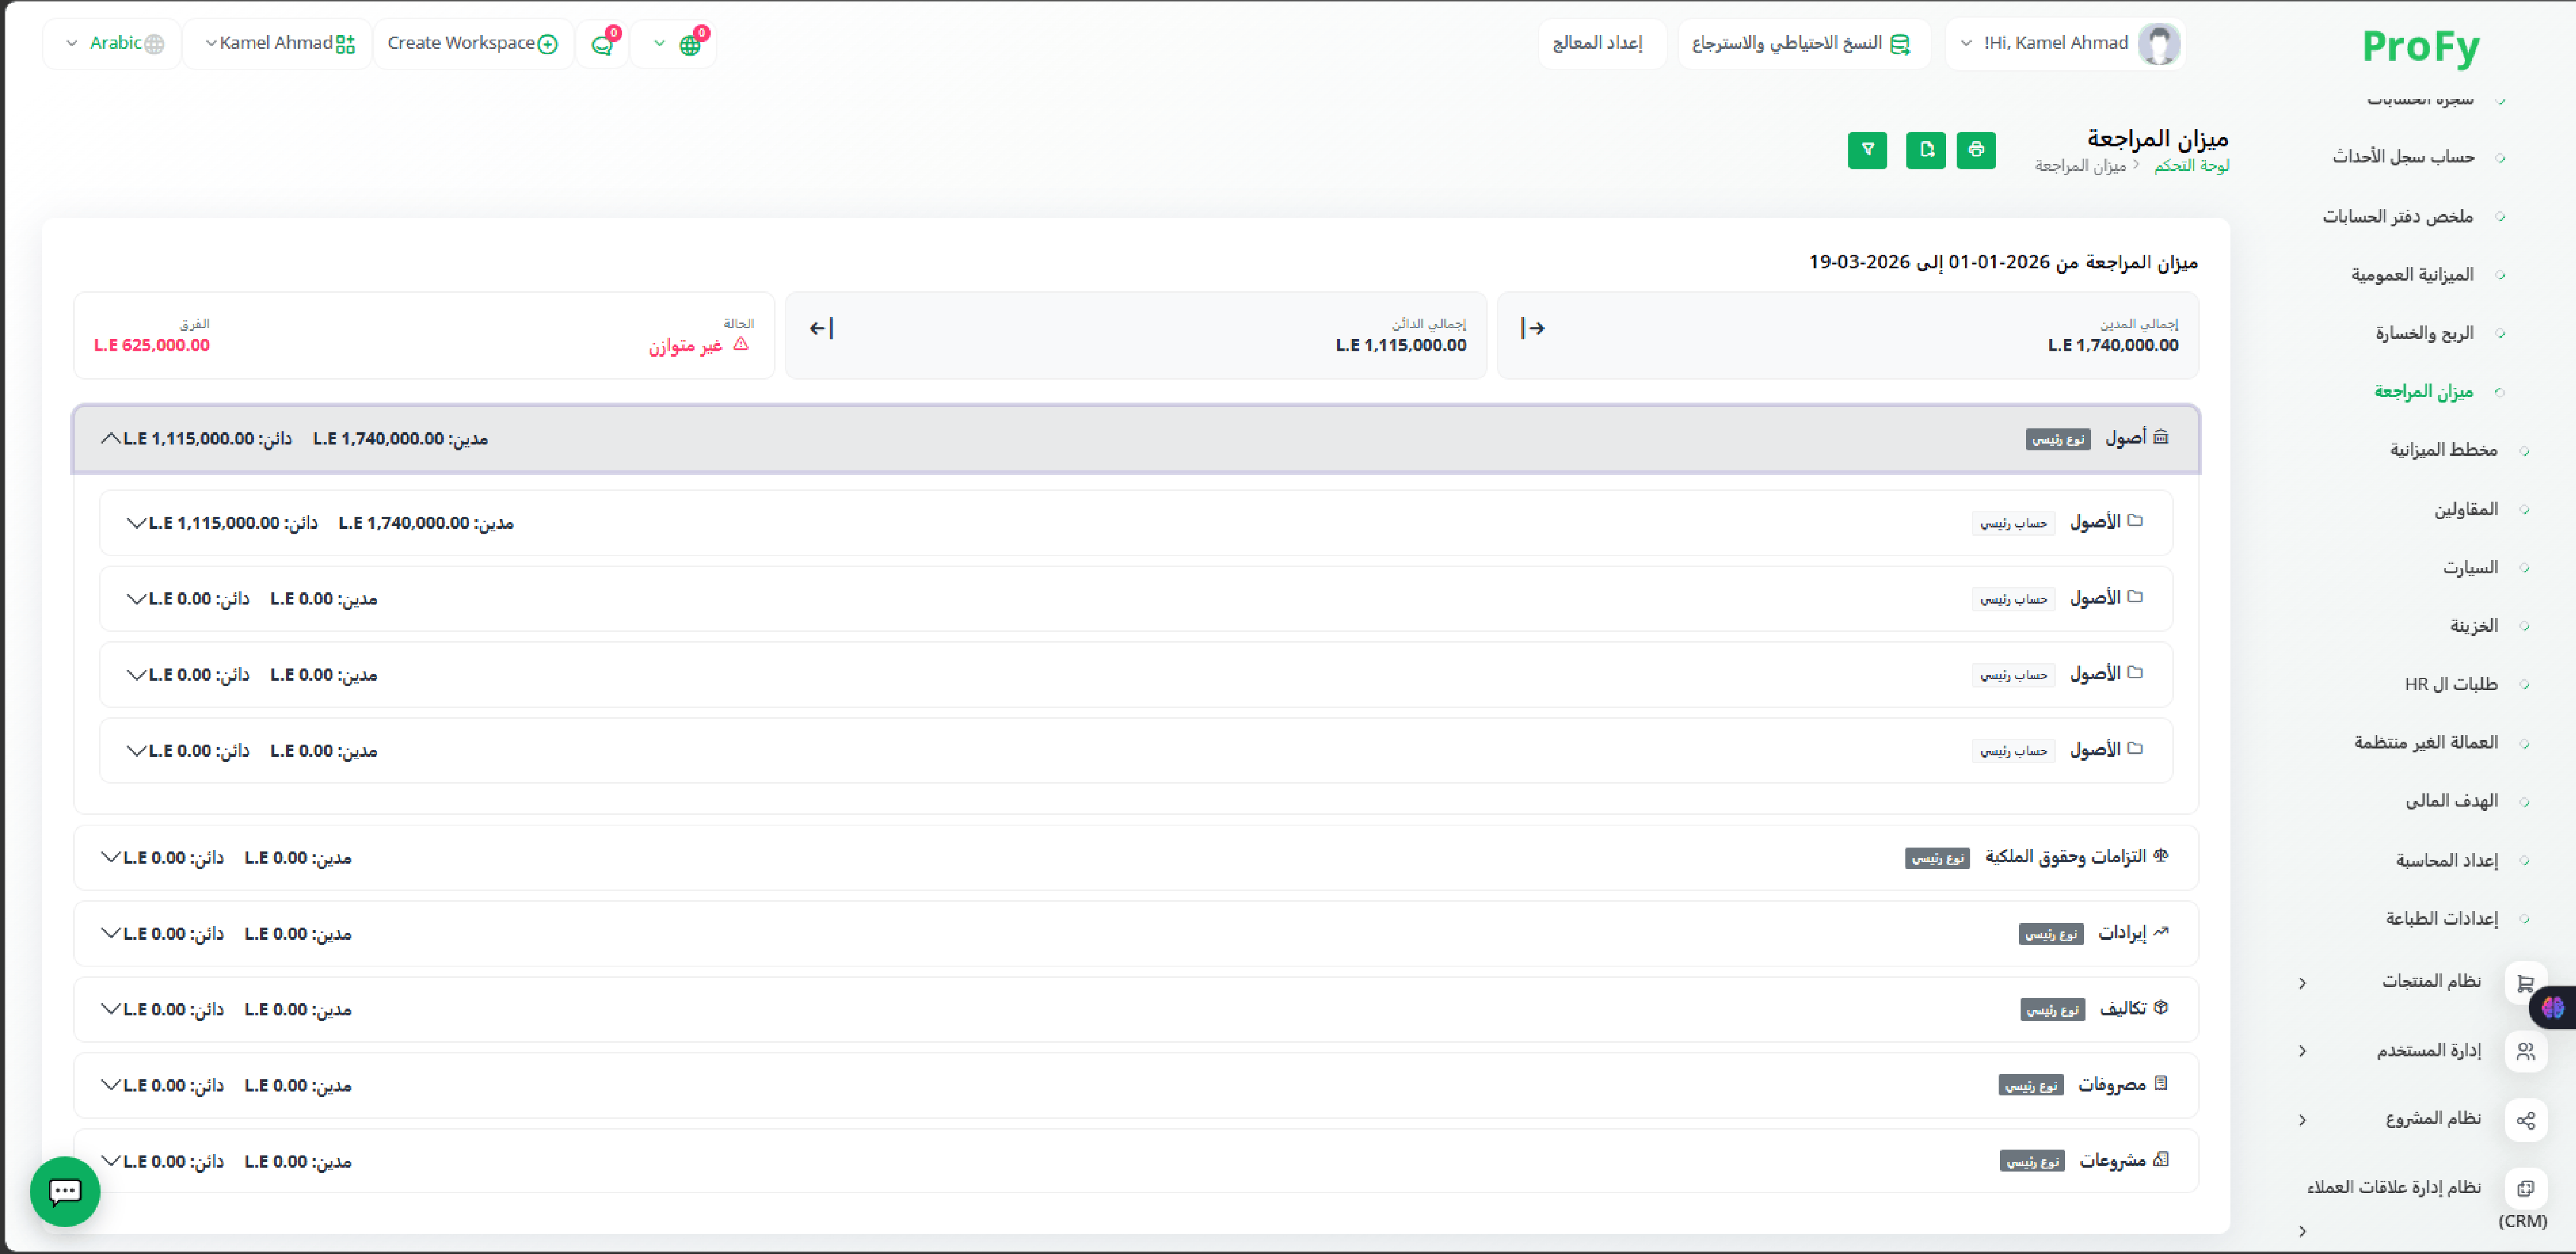Open طلبات ال HR in sidebar
Screen dimensions: 2576x1254
pyautogui.click(x=2451, y=684)
